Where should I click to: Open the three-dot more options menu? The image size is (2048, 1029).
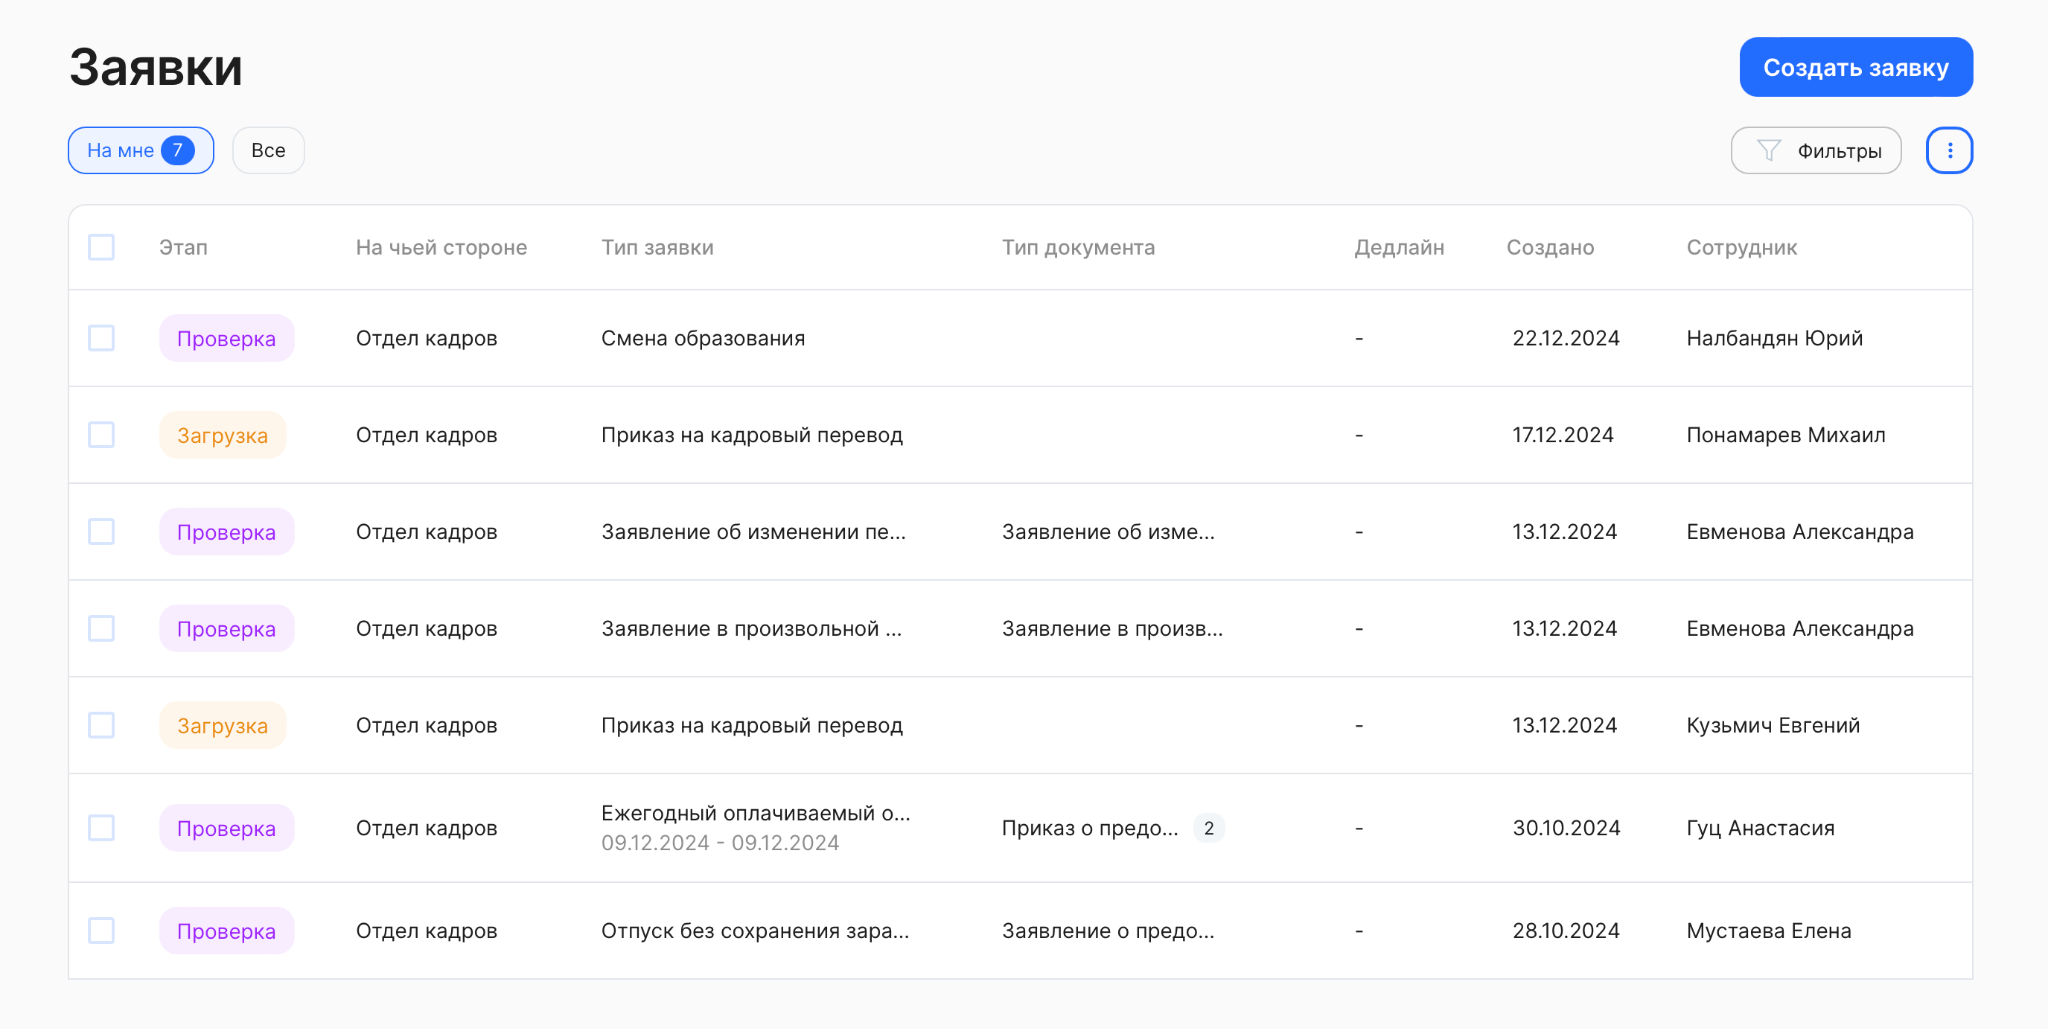click(x=1949, y=150)
